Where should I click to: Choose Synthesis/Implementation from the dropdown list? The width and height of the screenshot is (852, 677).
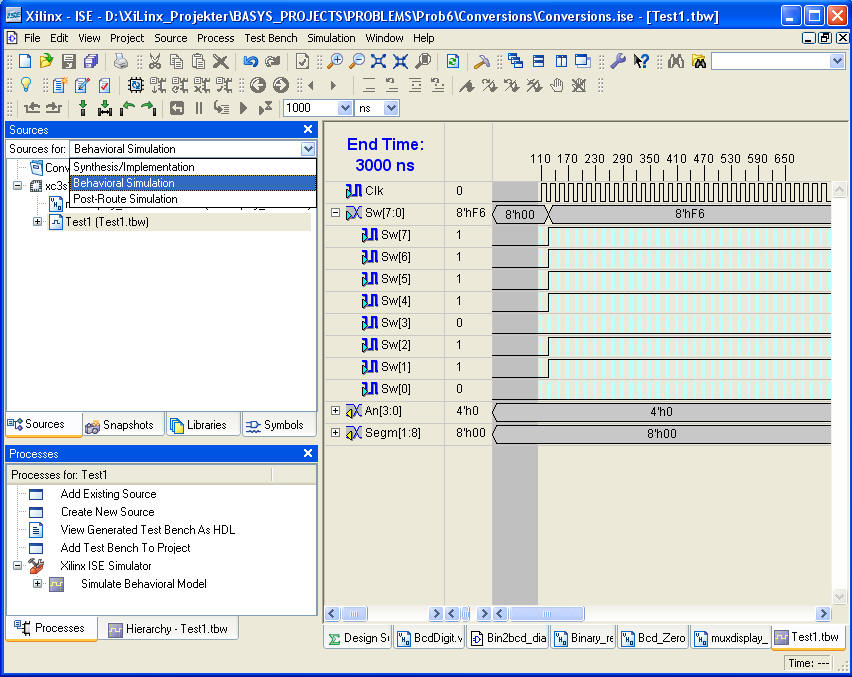(x=193, y=167)
